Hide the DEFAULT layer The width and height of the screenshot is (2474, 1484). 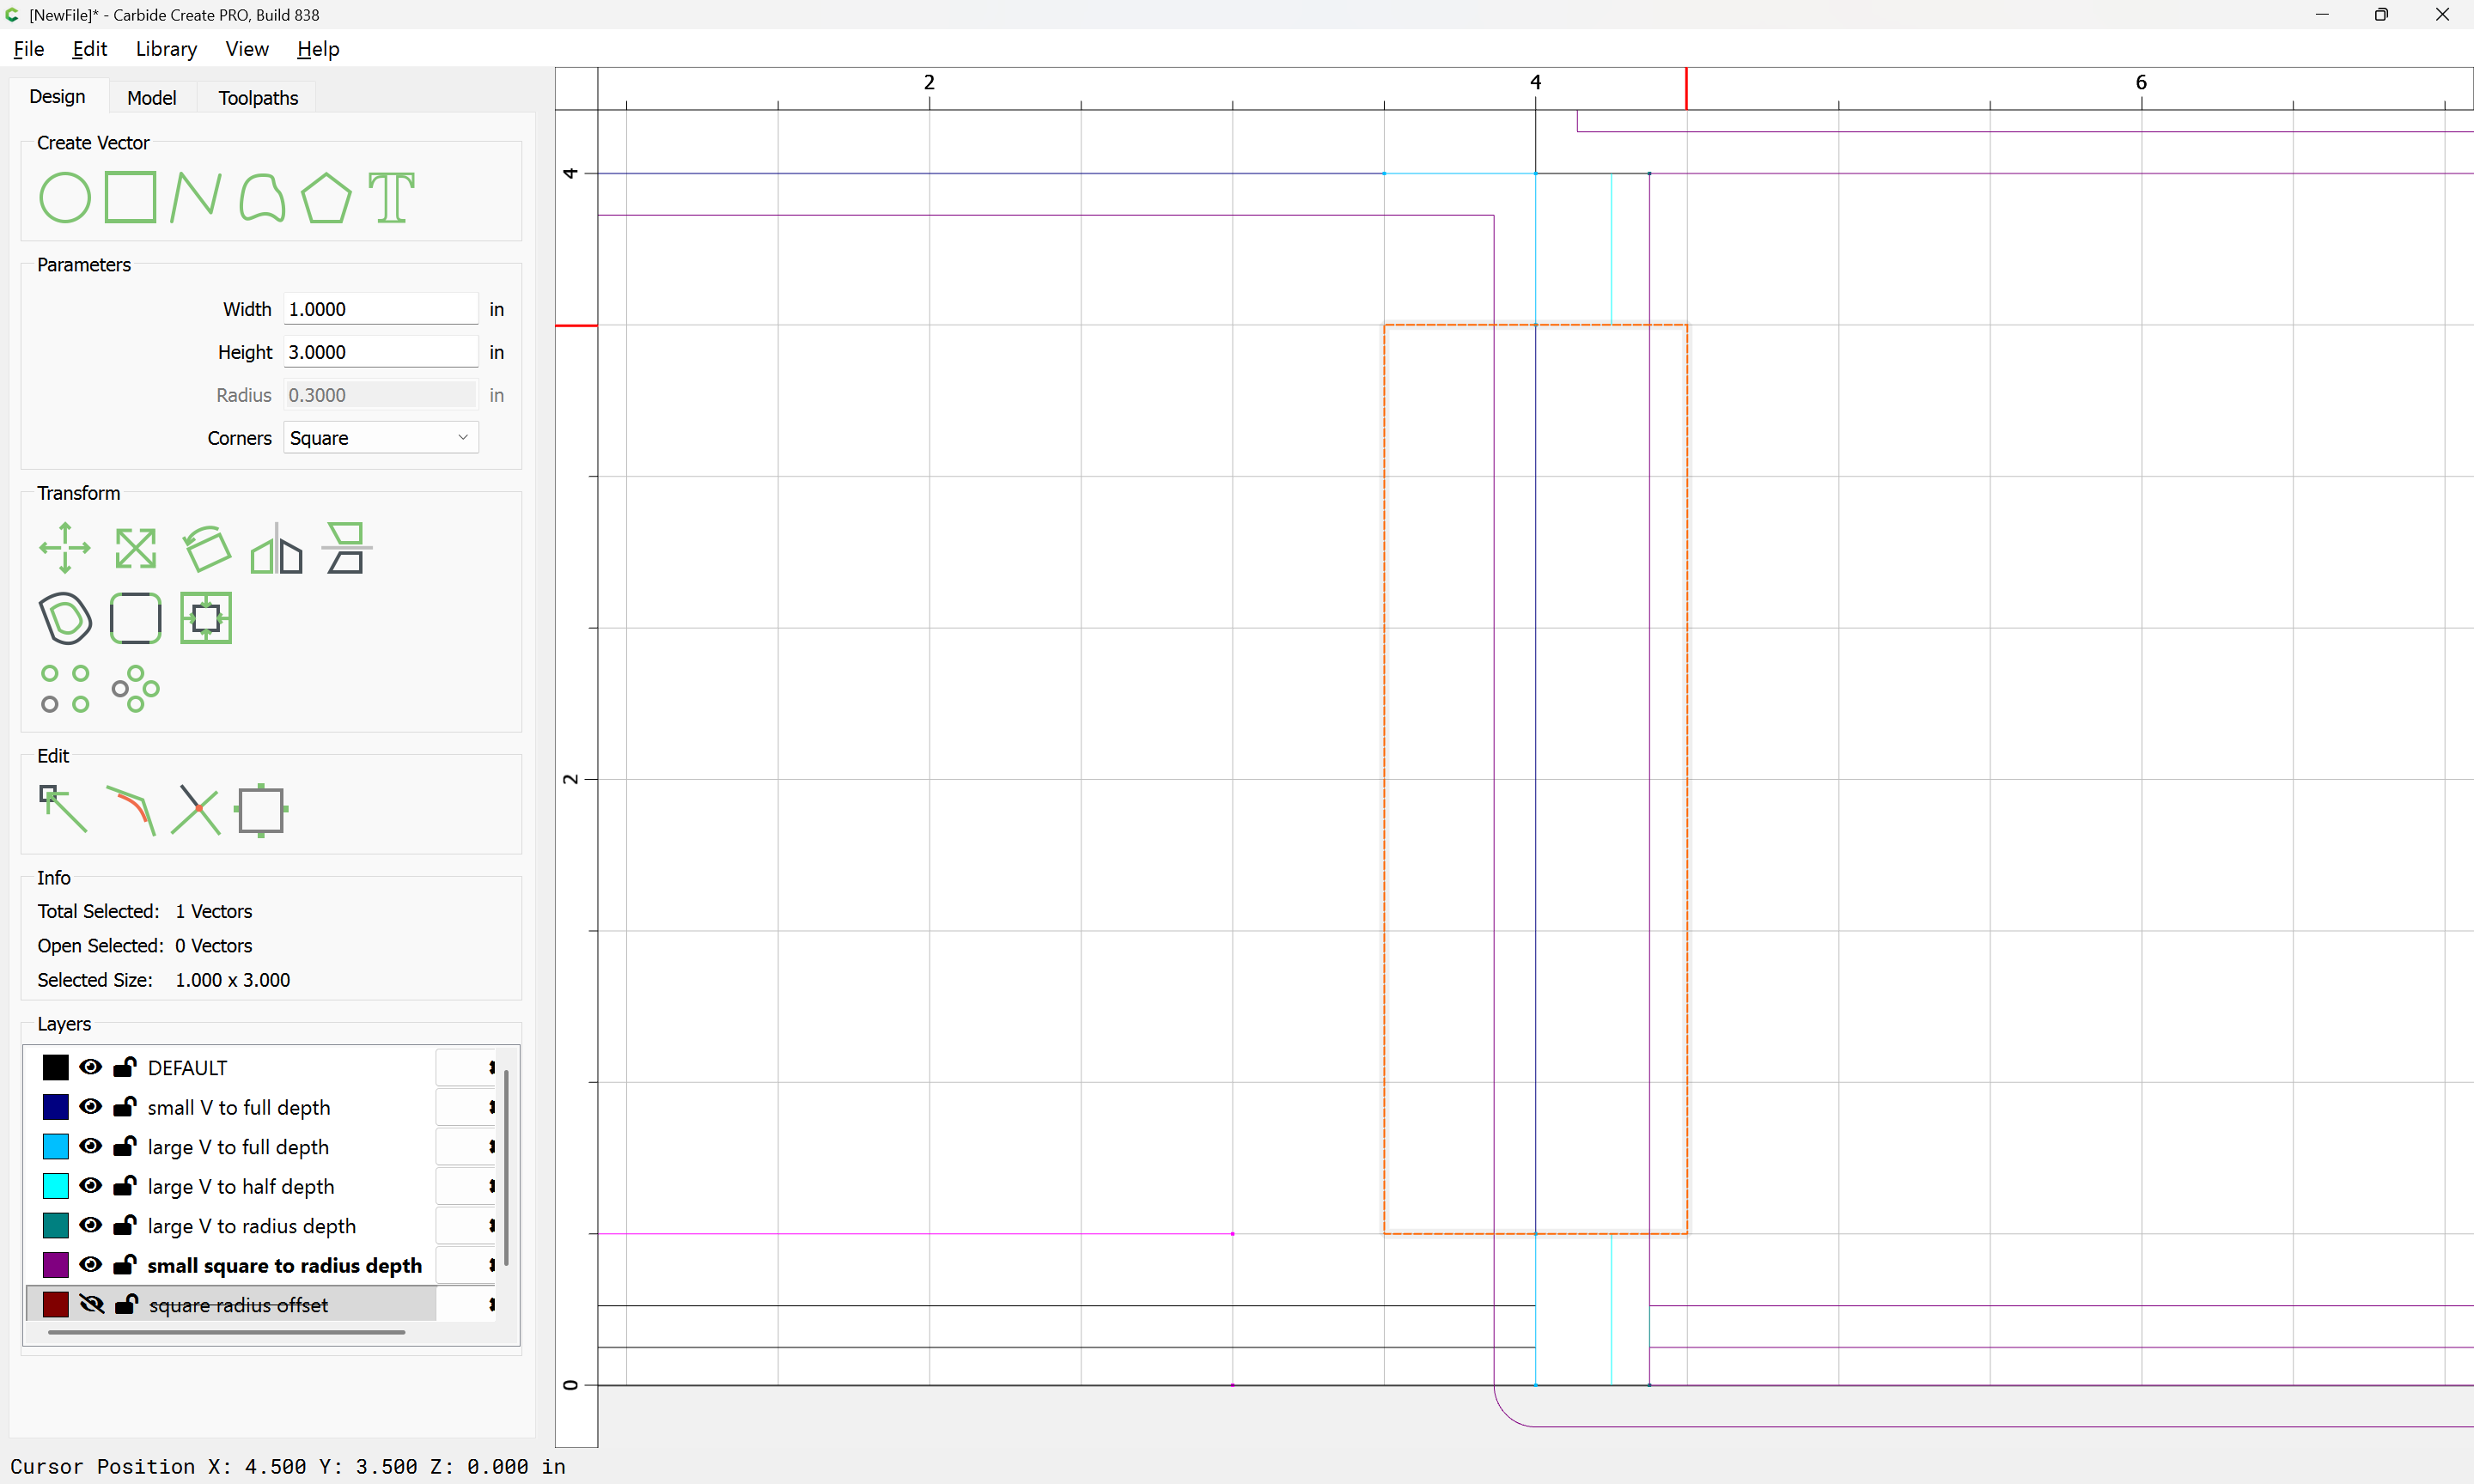(x=91, y=1067)
